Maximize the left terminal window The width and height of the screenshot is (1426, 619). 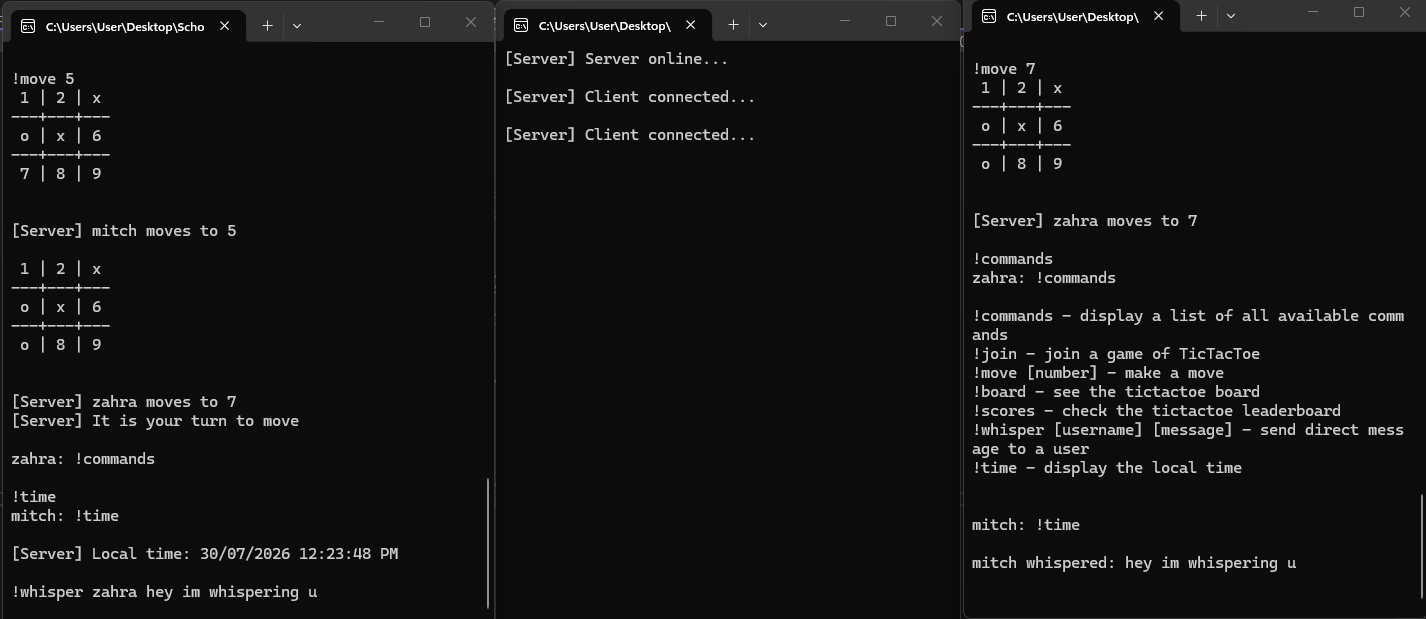(x=425, y=21)
